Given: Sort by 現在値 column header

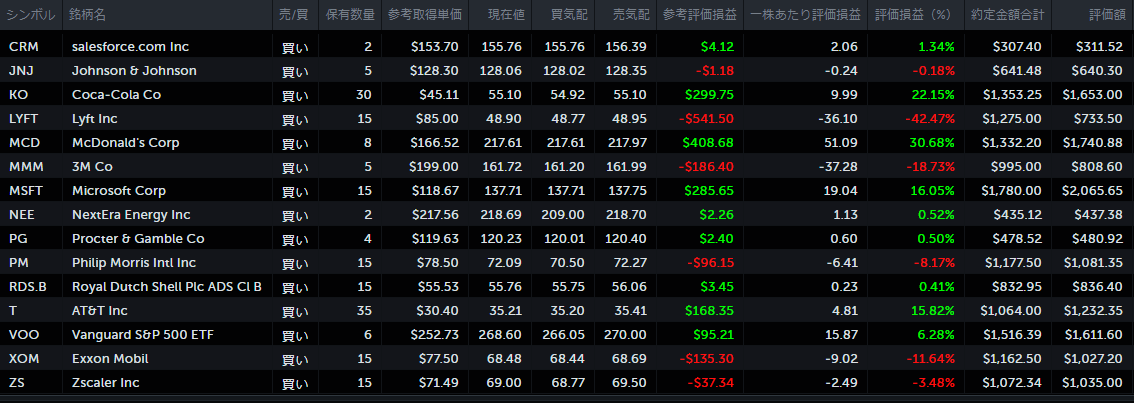Looking at the screenshot, I should click(505, 14).
